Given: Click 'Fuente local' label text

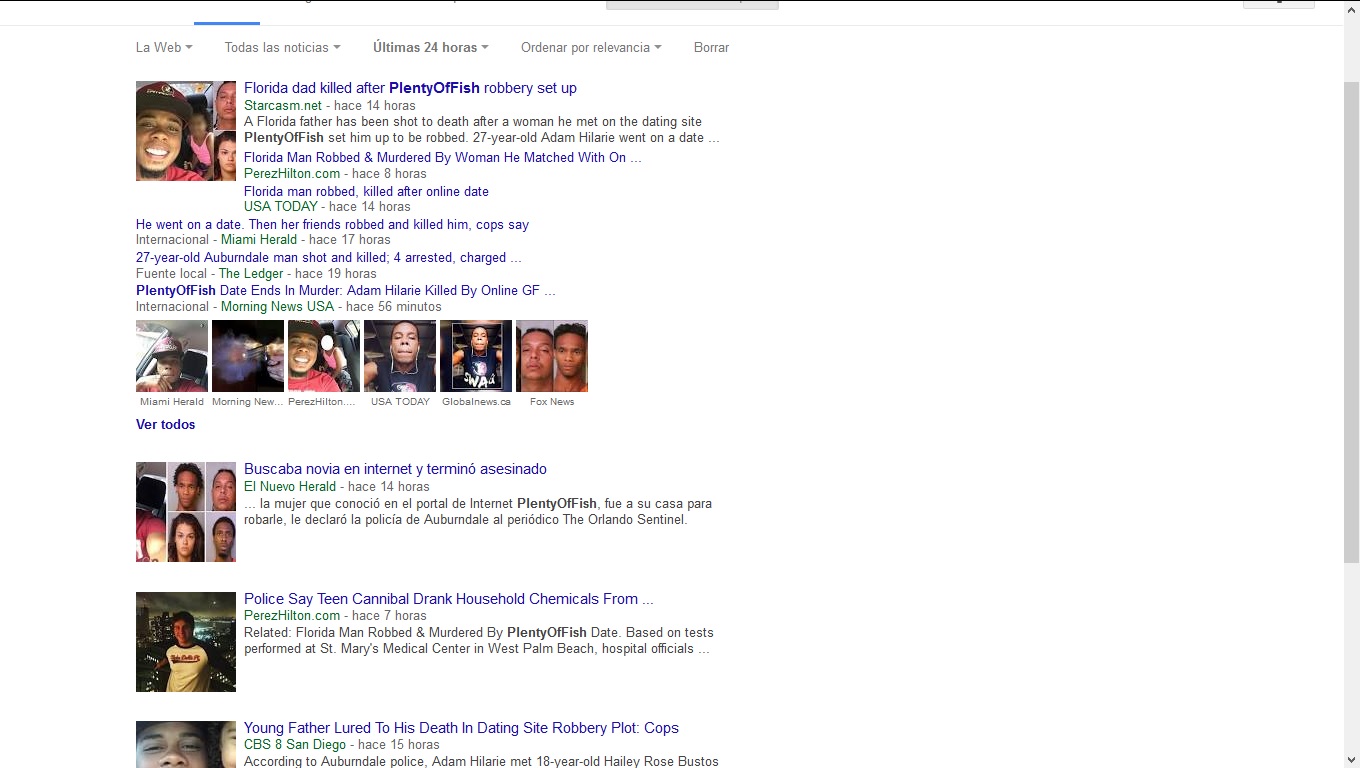Looking at the screenshot, I should (x=172, y=273).
